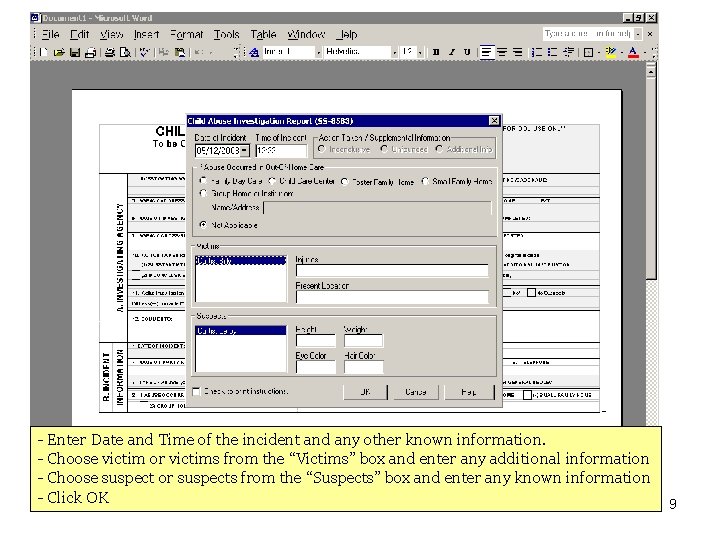Open the Window menu
Screen dimensions: 720x540
pos(306,34)
